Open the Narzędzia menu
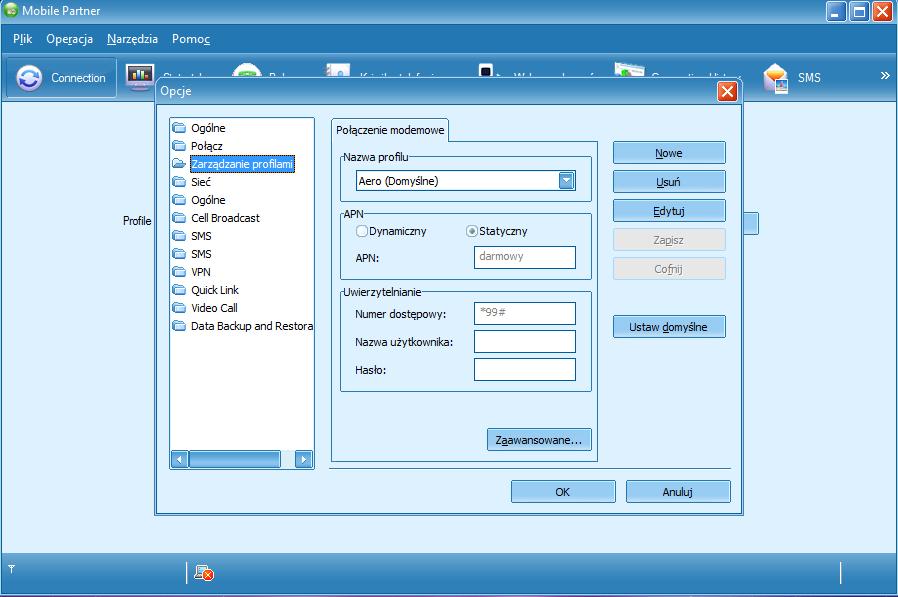The height and width of the screenshot is (597, 898). [x=132, y=39]
